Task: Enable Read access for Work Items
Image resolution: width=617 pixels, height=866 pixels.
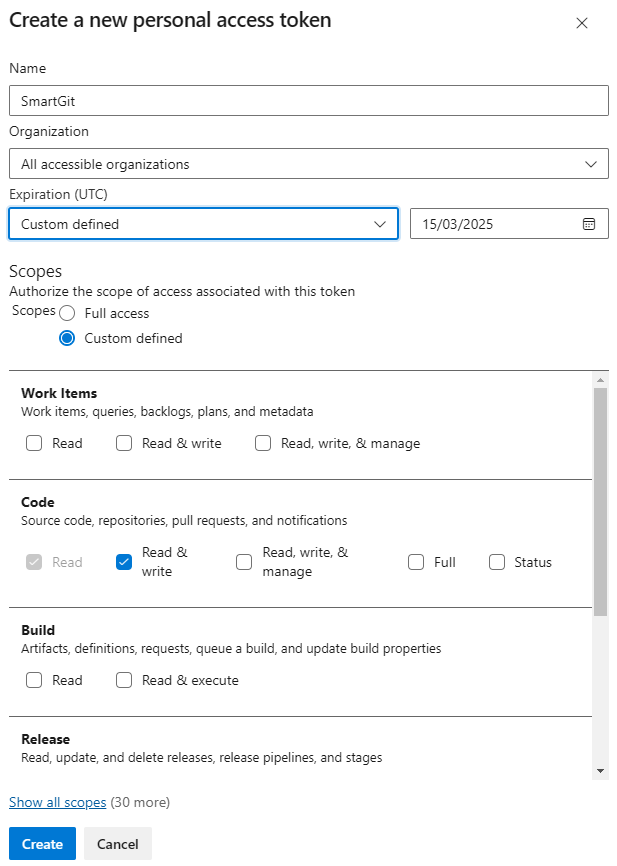Action: [32, 442]
